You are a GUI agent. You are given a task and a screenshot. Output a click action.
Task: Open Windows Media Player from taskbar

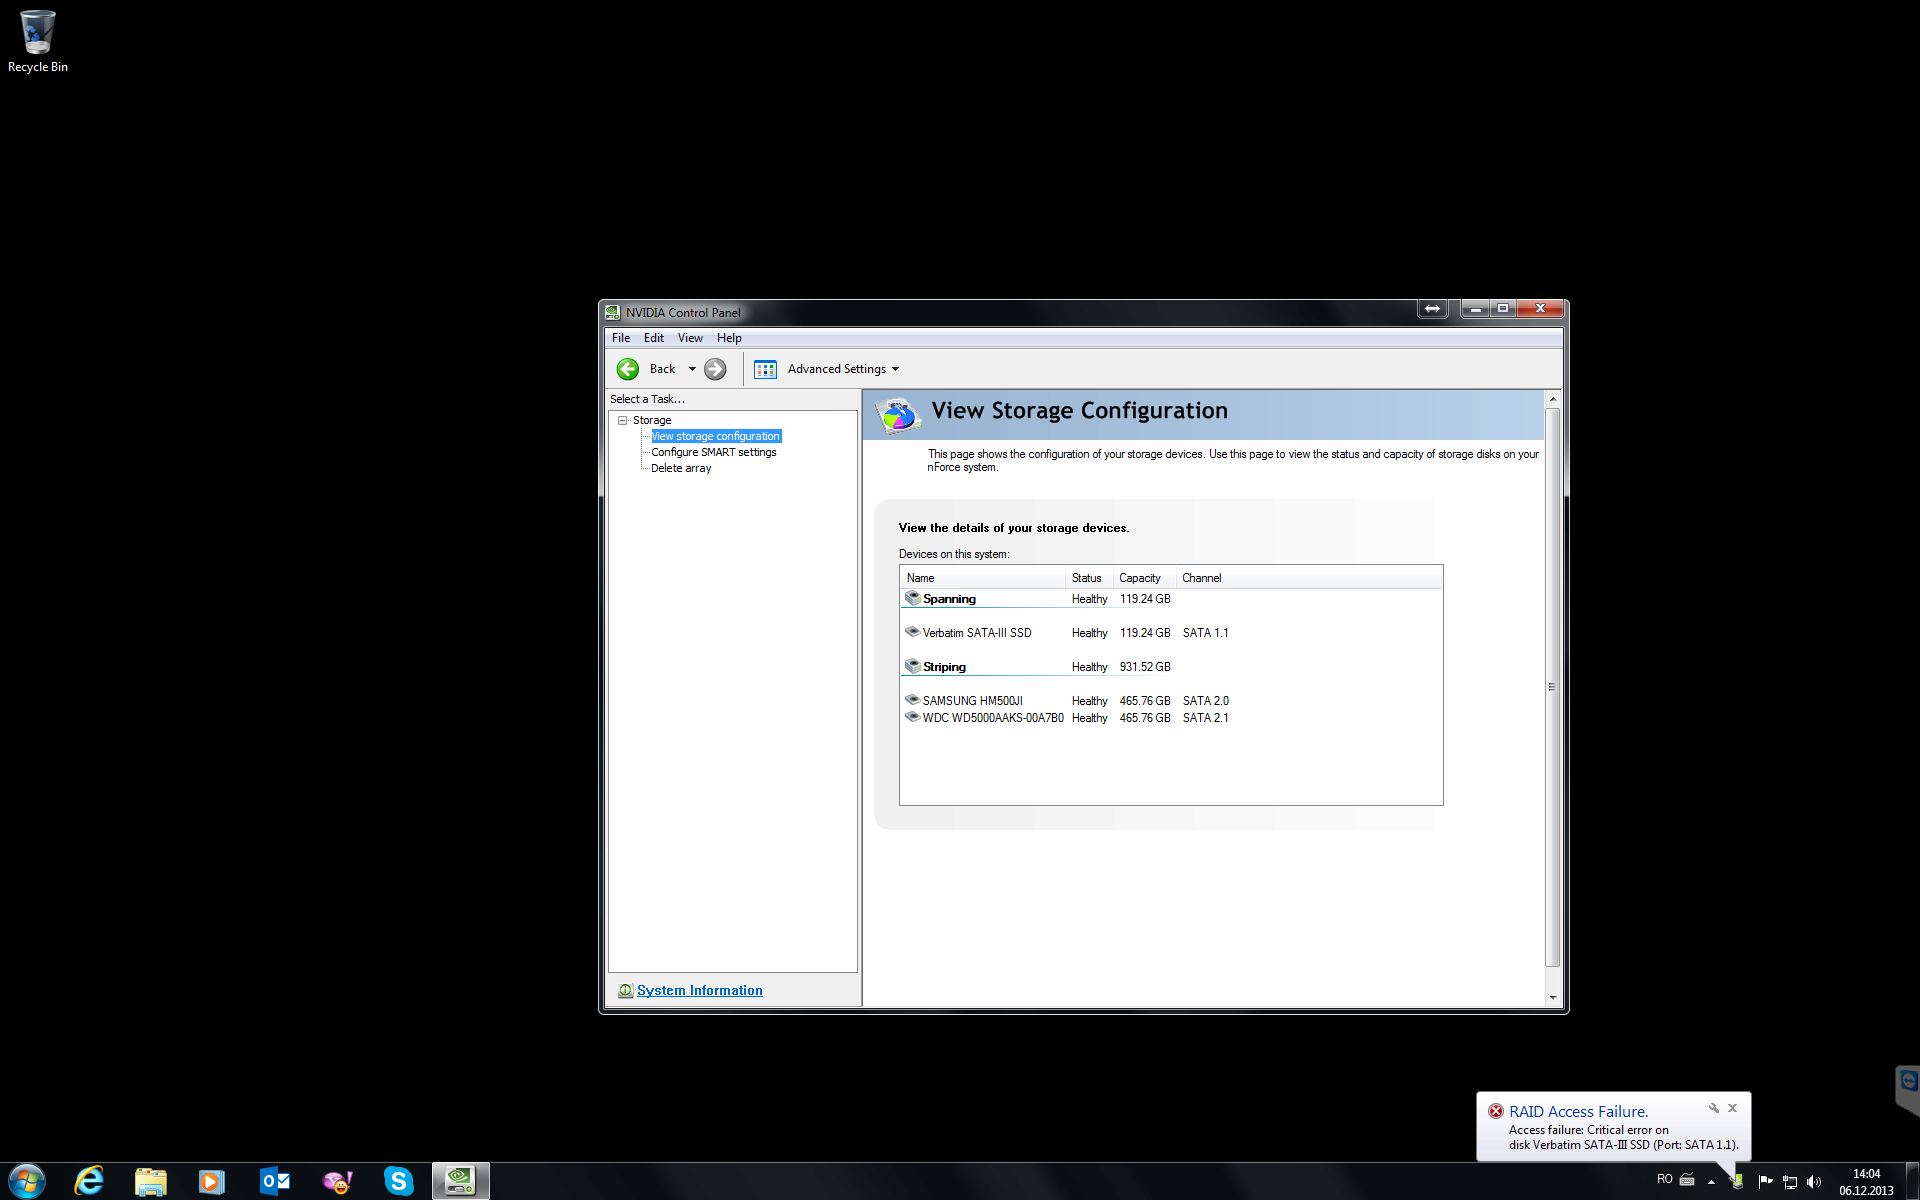(211, 1182)
